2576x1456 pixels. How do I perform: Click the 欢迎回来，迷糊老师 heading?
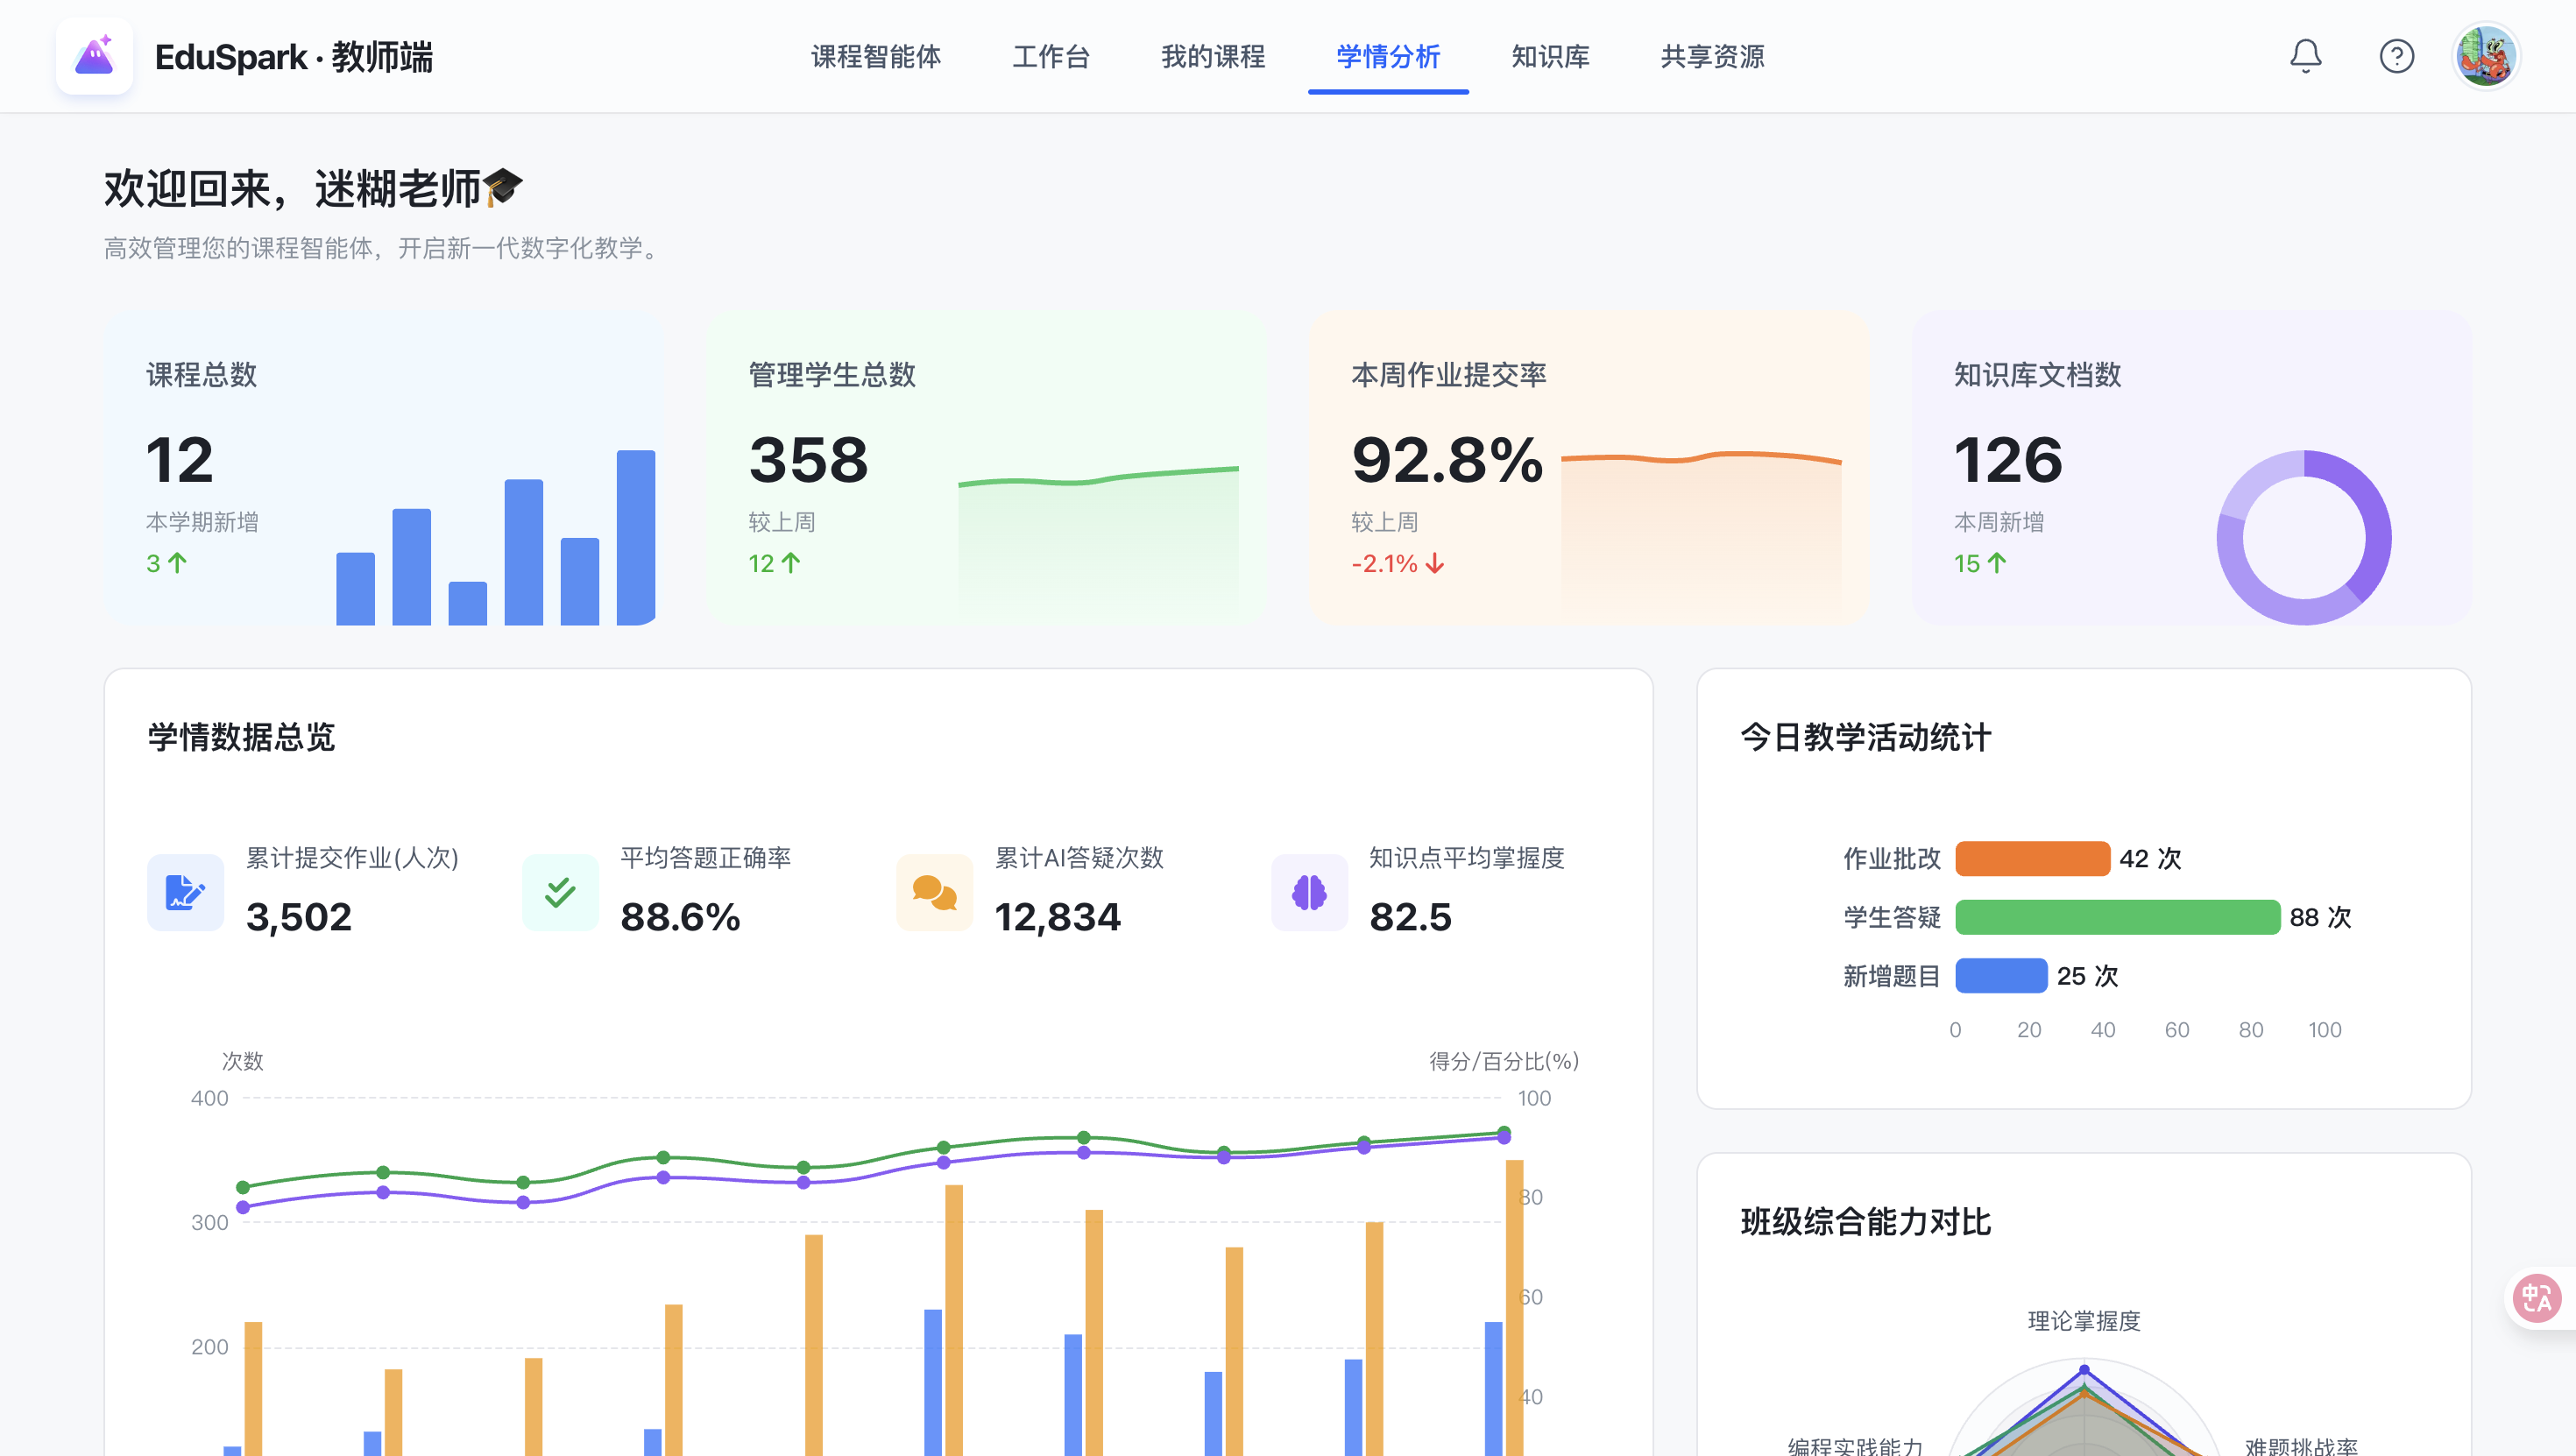(313, 188)
